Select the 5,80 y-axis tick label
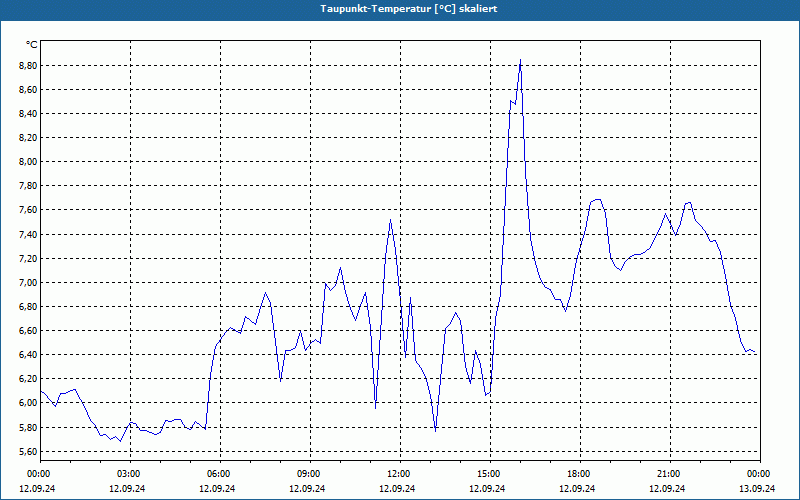 28,428
